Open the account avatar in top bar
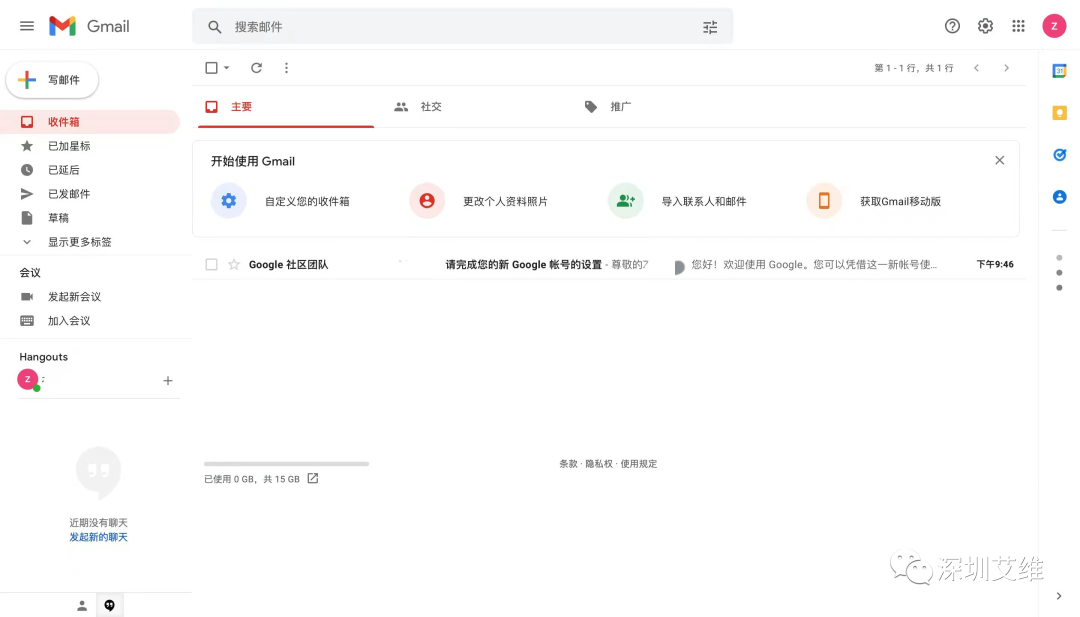The image size is (1080, 617). tap(1054, 26)
